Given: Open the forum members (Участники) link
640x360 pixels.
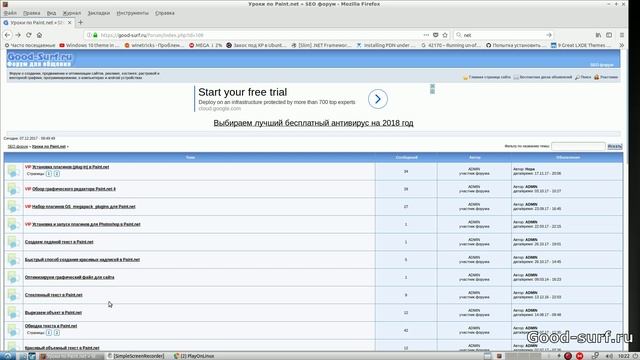Looking at the screenshot, I should pos(606,77).
